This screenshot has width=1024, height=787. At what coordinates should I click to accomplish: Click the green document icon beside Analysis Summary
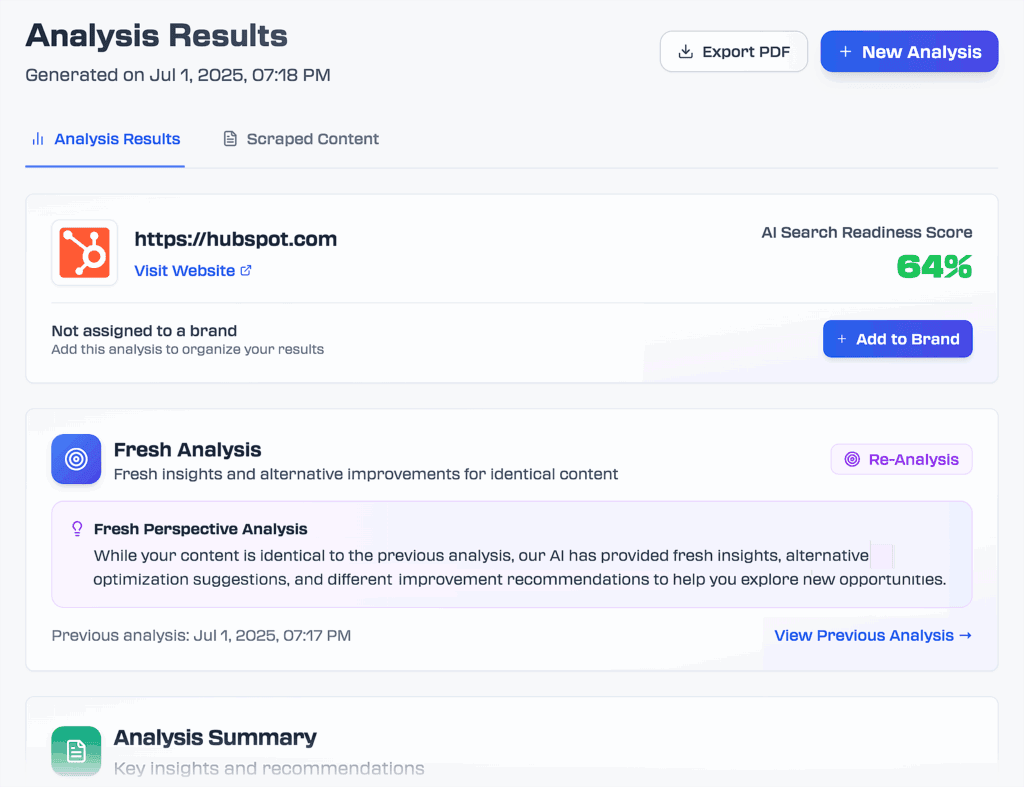tap(76, 751)
